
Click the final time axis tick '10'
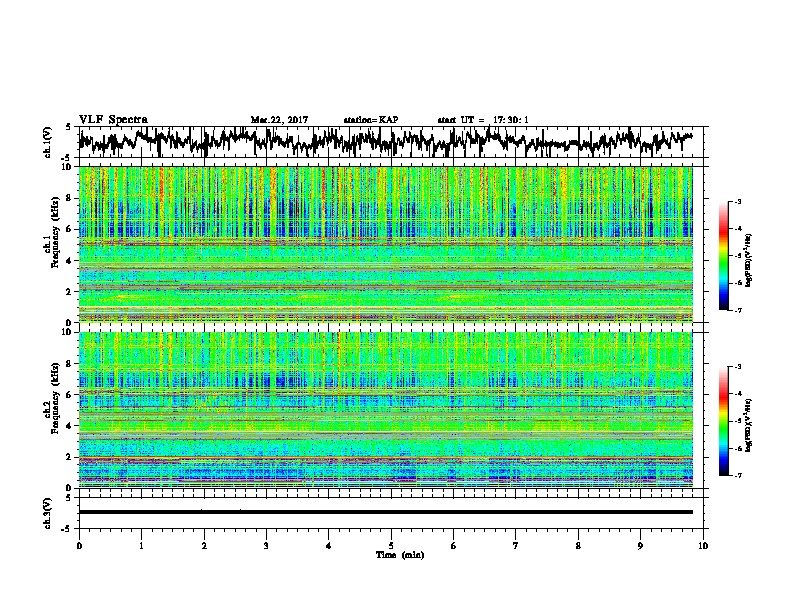pos(703,546)
